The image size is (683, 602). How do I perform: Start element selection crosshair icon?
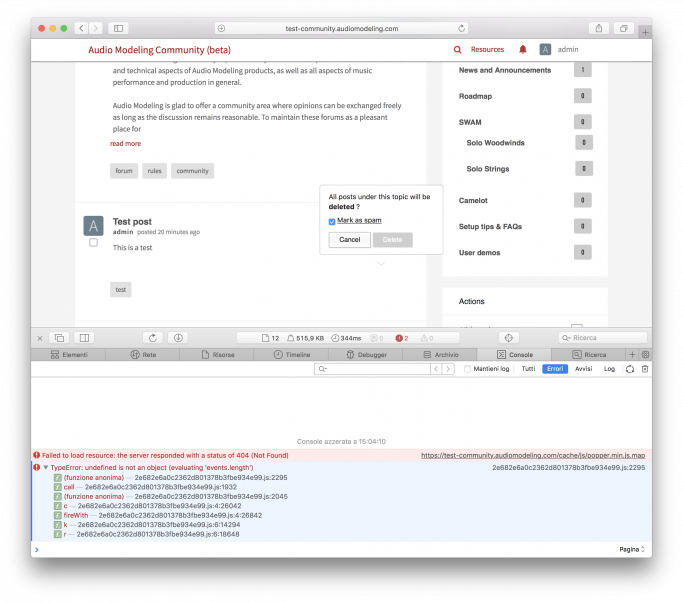508,338
